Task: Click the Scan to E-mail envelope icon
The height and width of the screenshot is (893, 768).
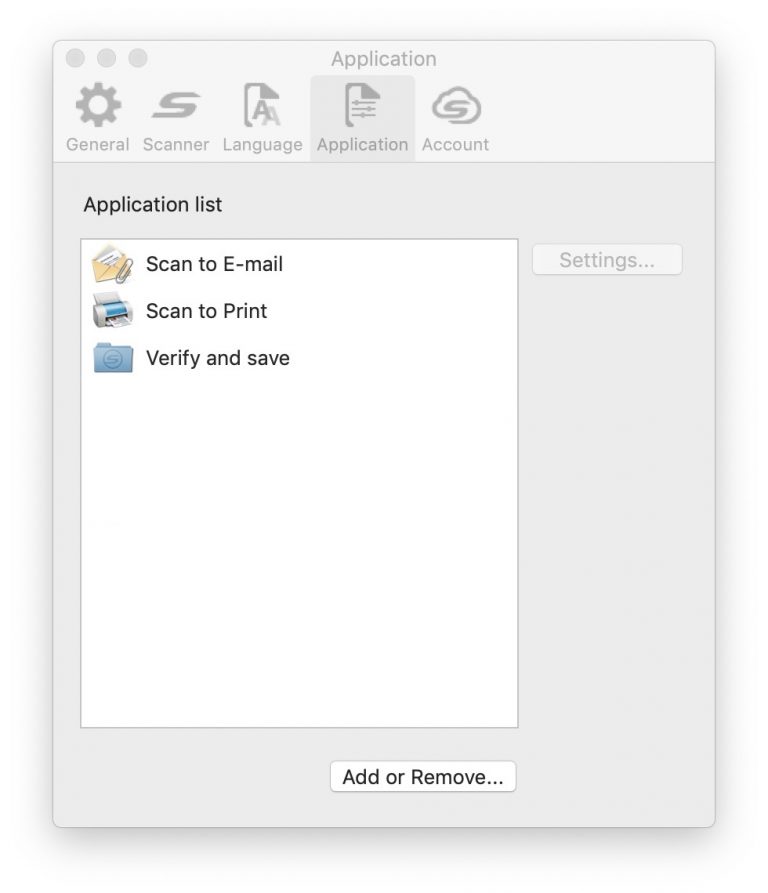Action: tap(113, 264)
